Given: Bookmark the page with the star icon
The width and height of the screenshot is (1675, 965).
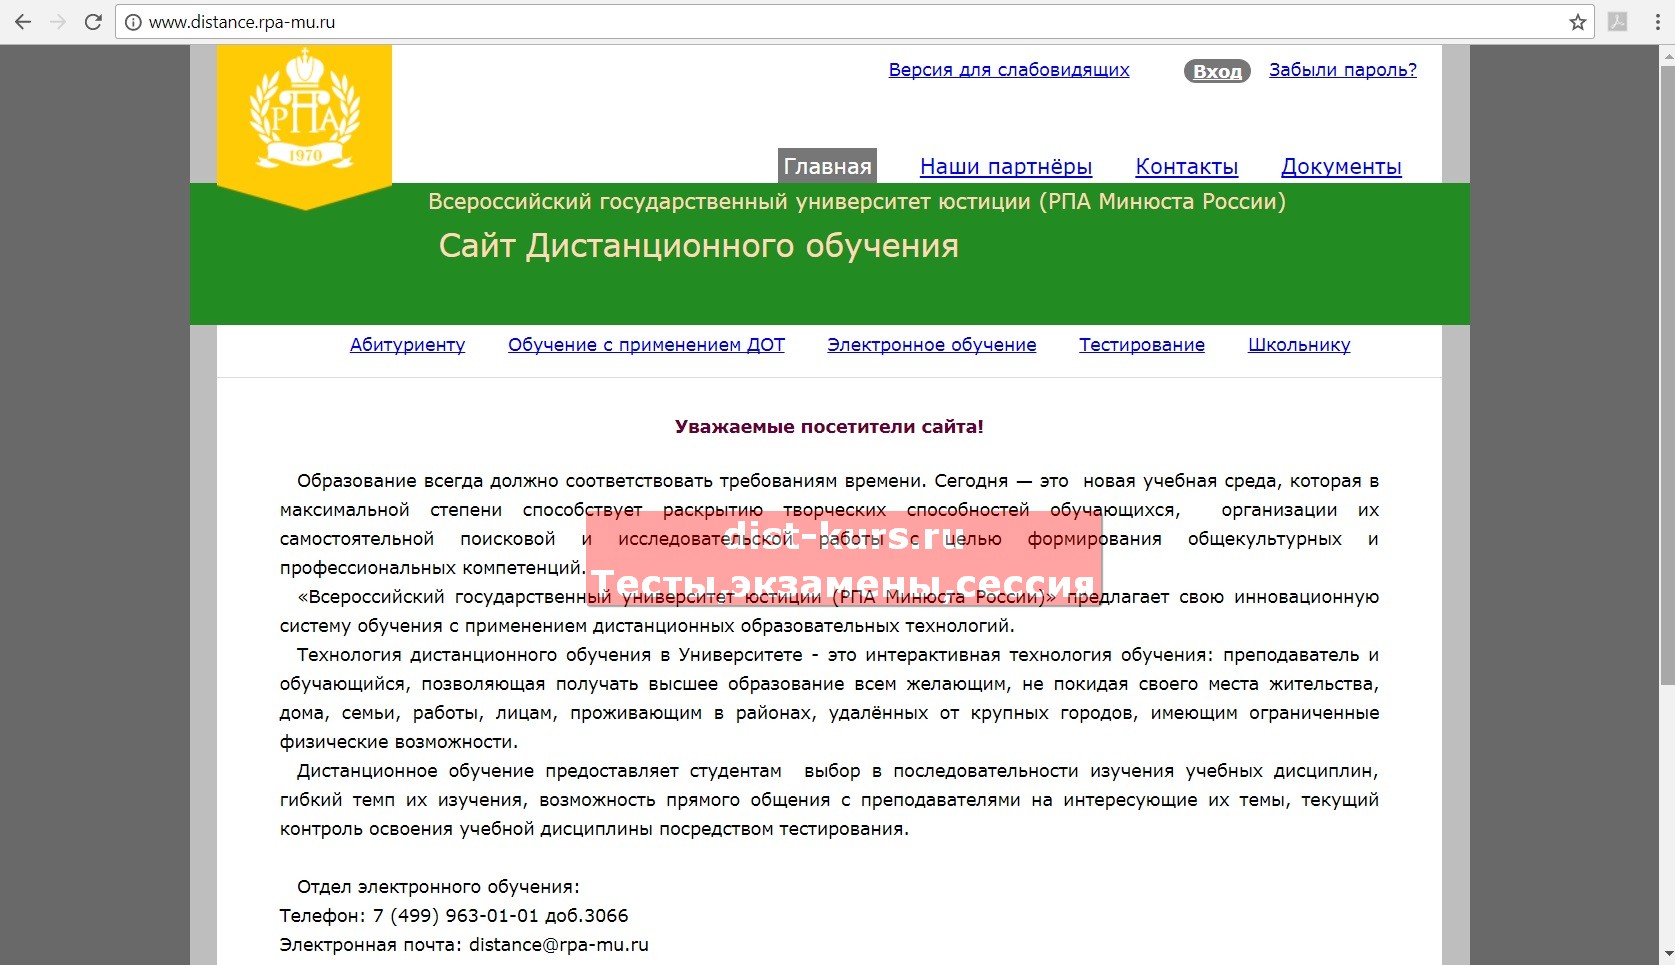Looking at the screenshot, I should [x=1578, y=22].
